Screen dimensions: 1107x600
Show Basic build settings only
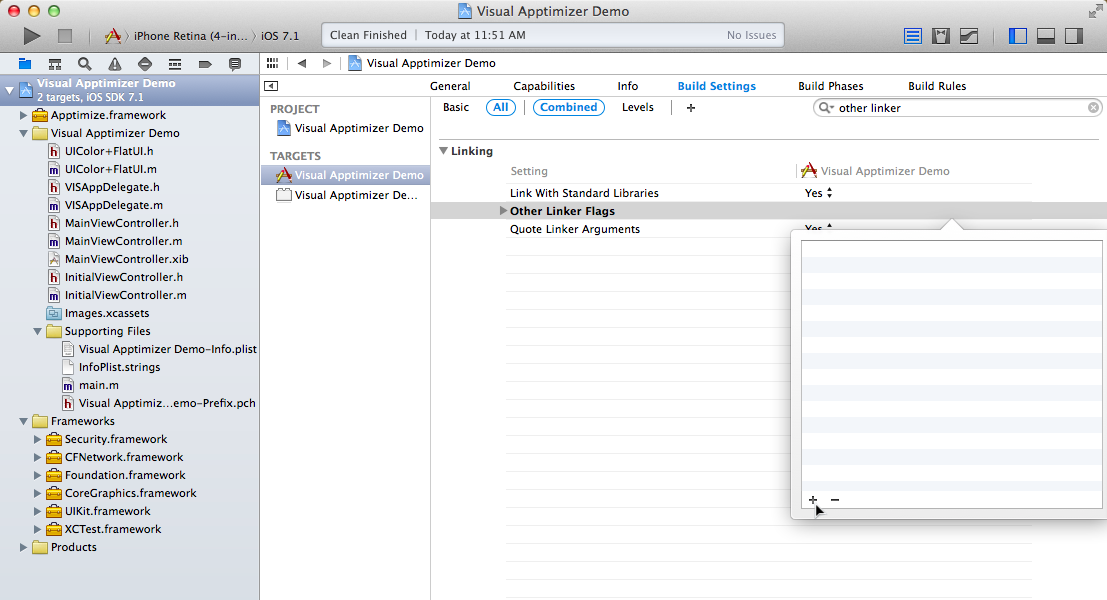coord(456,107)
